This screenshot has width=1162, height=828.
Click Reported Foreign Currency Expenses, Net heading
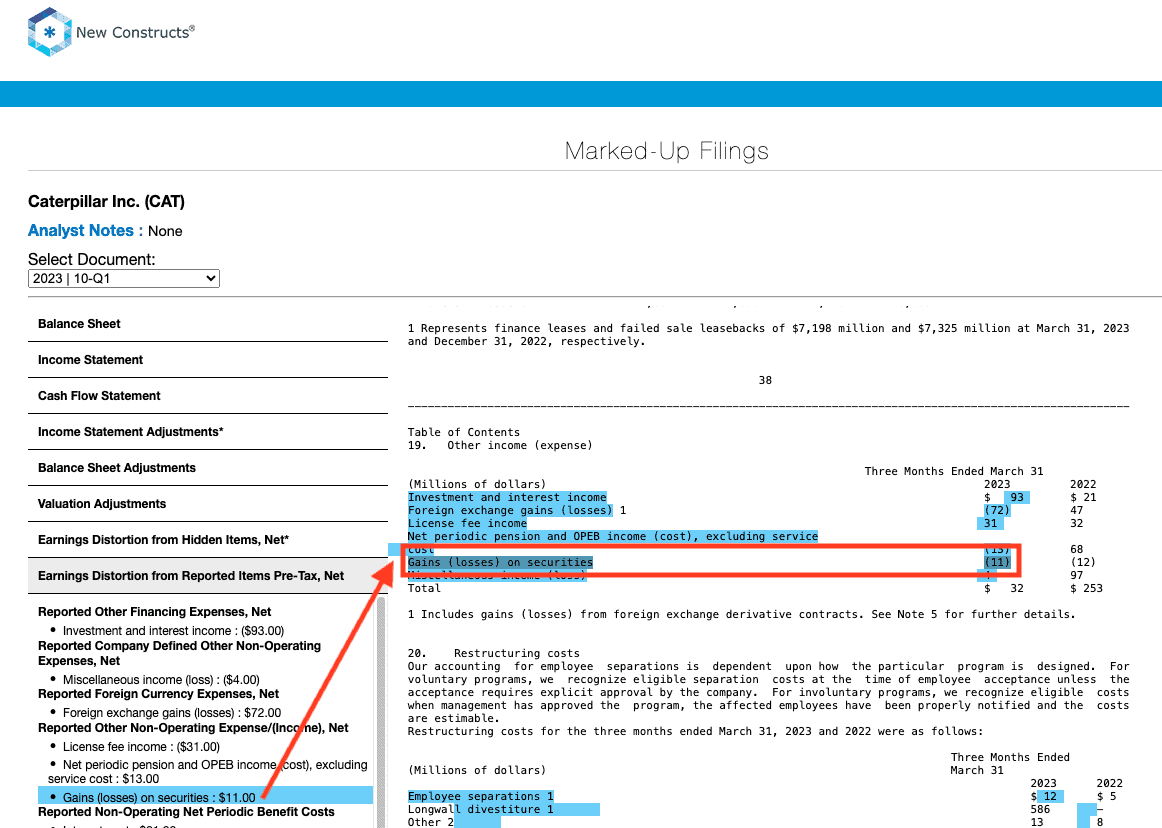tap(158, 694)
